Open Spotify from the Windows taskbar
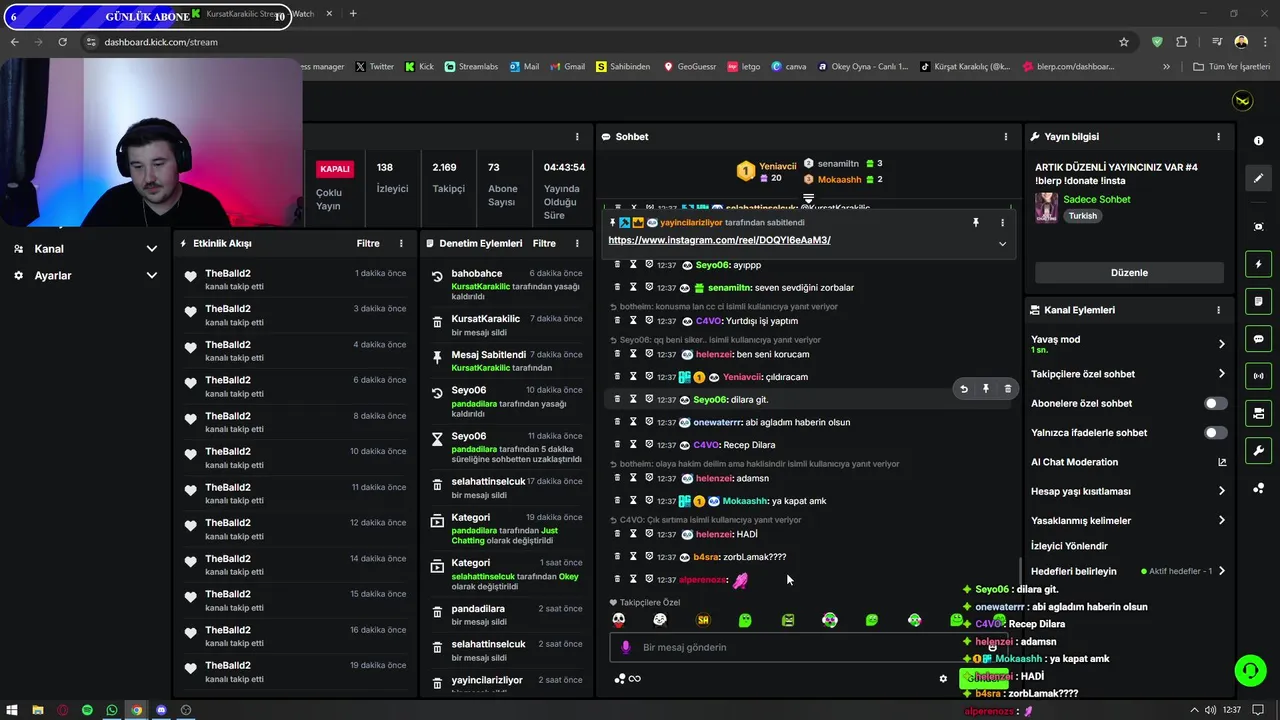 [87, 710]
